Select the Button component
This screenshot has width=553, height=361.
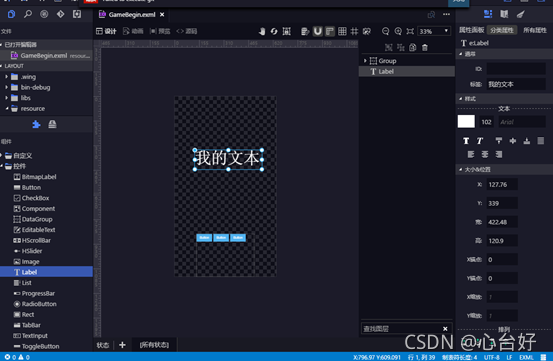click(27, 188)
